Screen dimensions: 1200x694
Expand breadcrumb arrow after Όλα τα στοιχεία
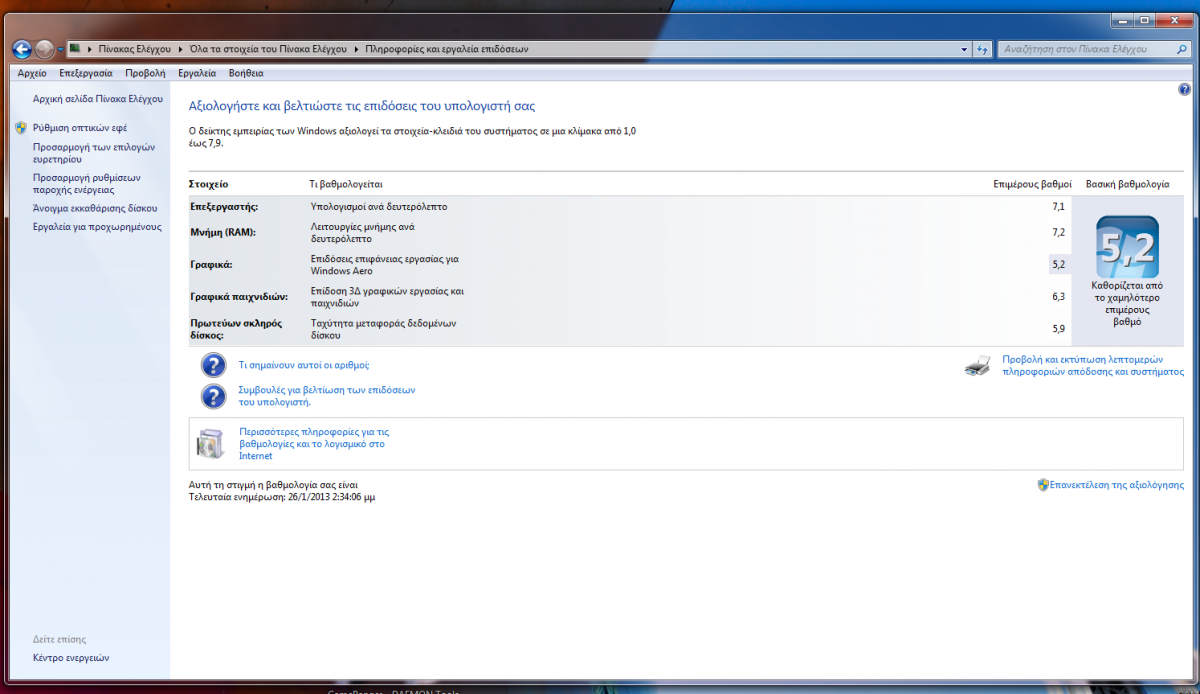click(357, 49)
